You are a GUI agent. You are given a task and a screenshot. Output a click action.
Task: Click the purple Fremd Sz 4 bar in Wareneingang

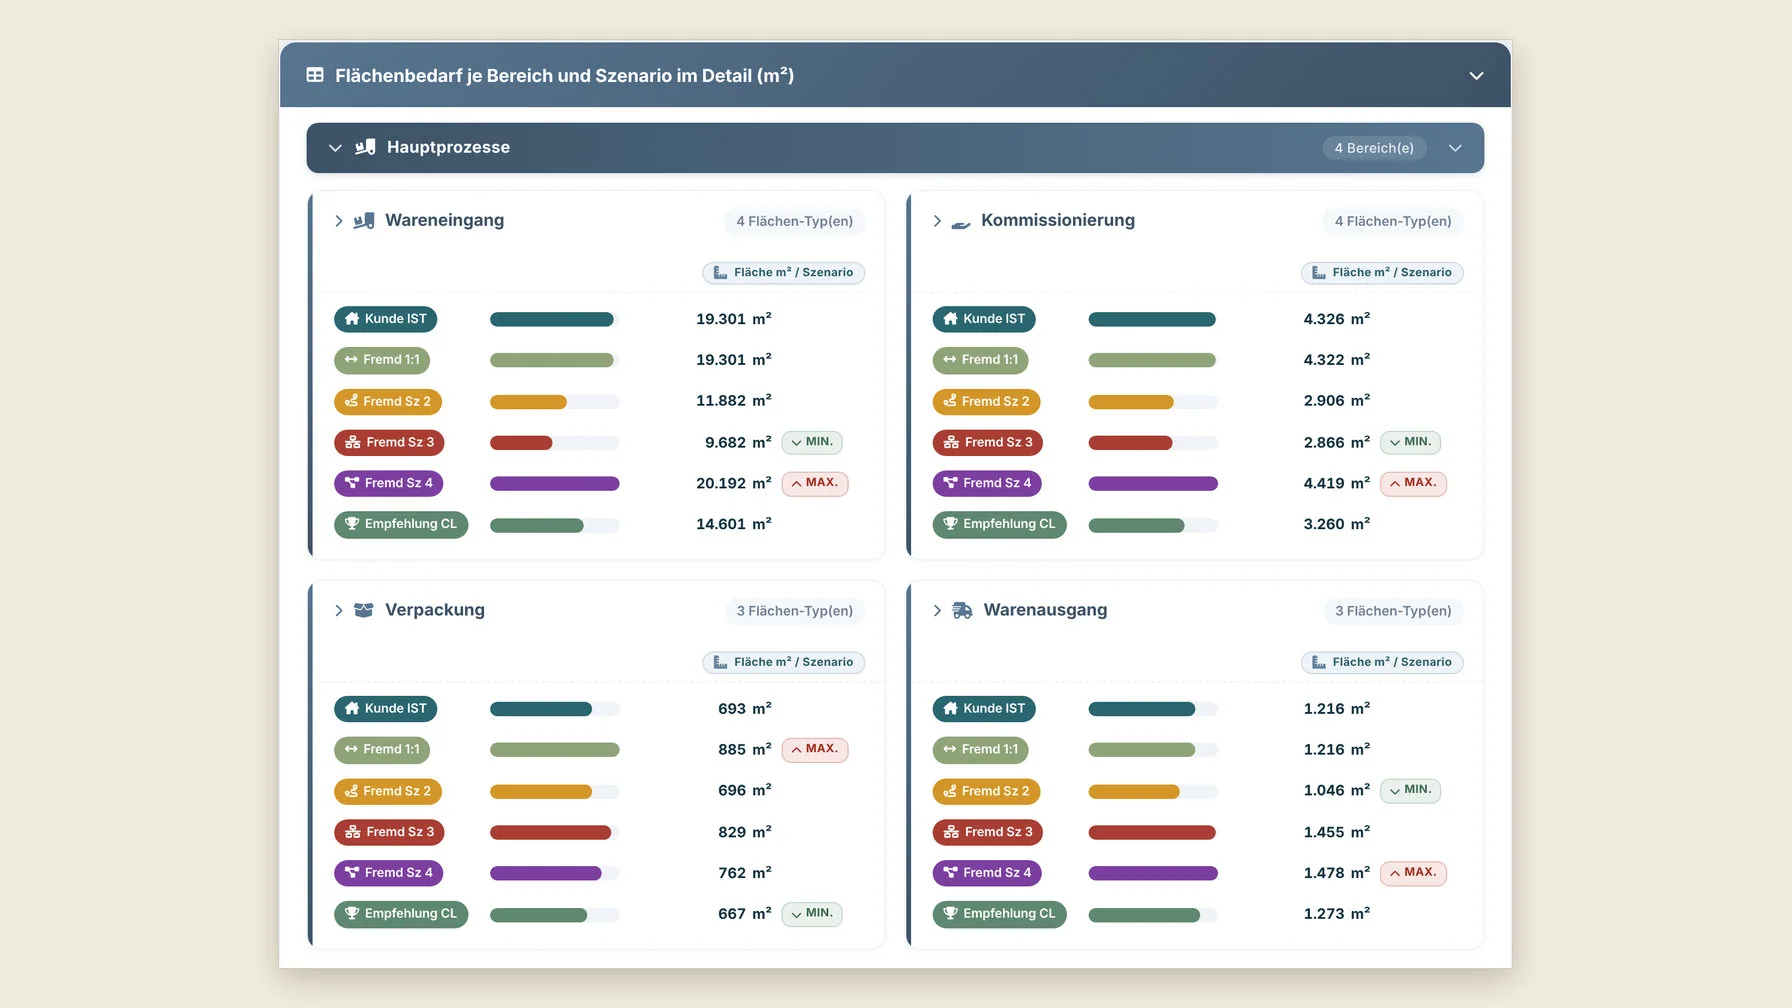coord(555,484)
